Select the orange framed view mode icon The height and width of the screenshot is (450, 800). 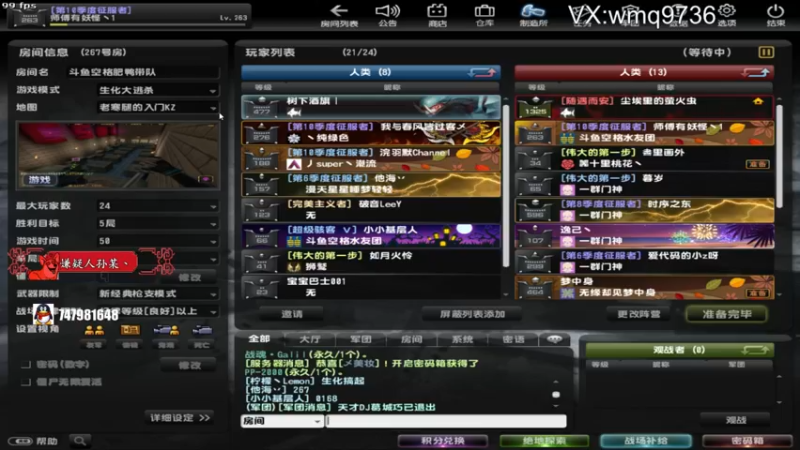[130, 330]
